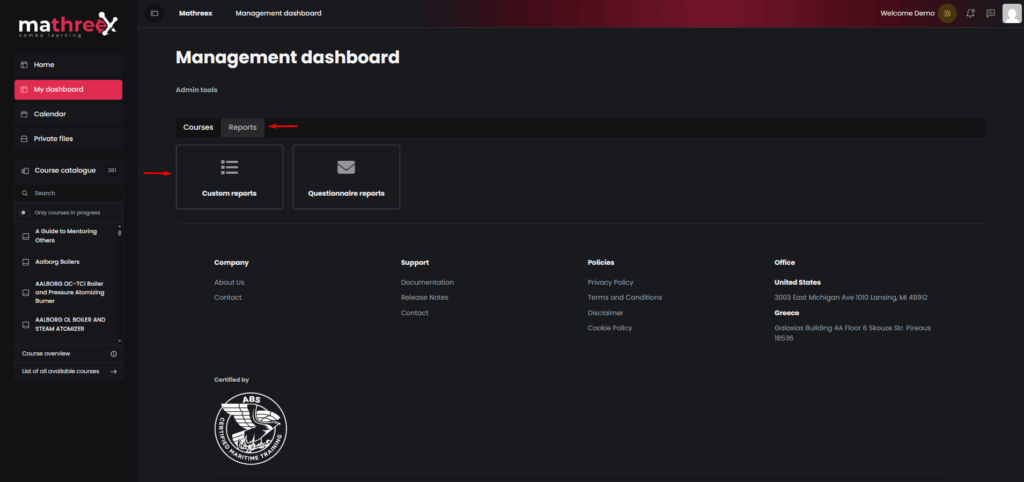Click the Questionnaire reports envelope icon
This screenshot has height=482, width=1024.
tap(346, 167)
